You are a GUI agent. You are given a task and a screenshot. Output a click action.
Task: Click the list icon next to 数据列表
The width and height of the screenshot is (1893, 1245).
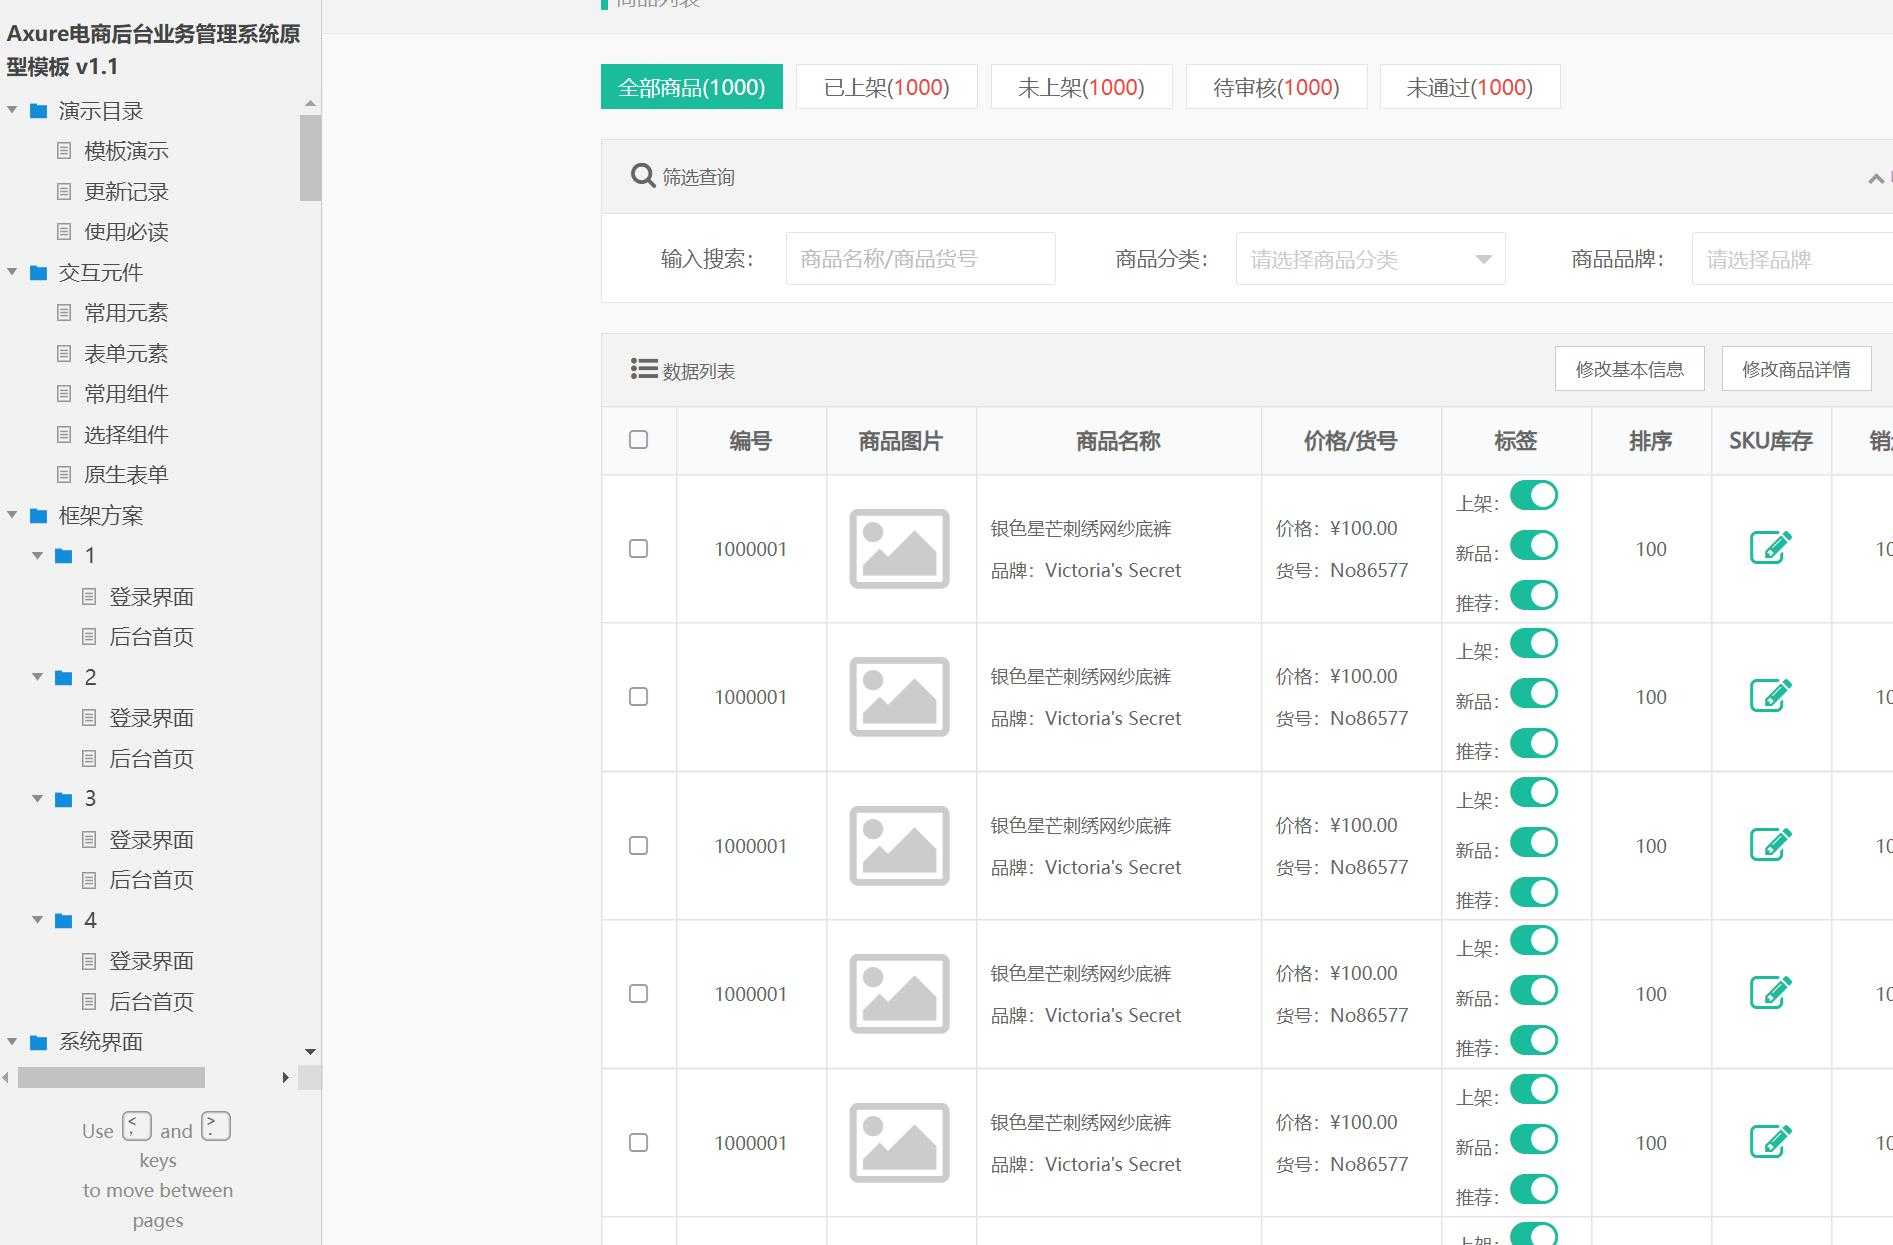(643, 368)
